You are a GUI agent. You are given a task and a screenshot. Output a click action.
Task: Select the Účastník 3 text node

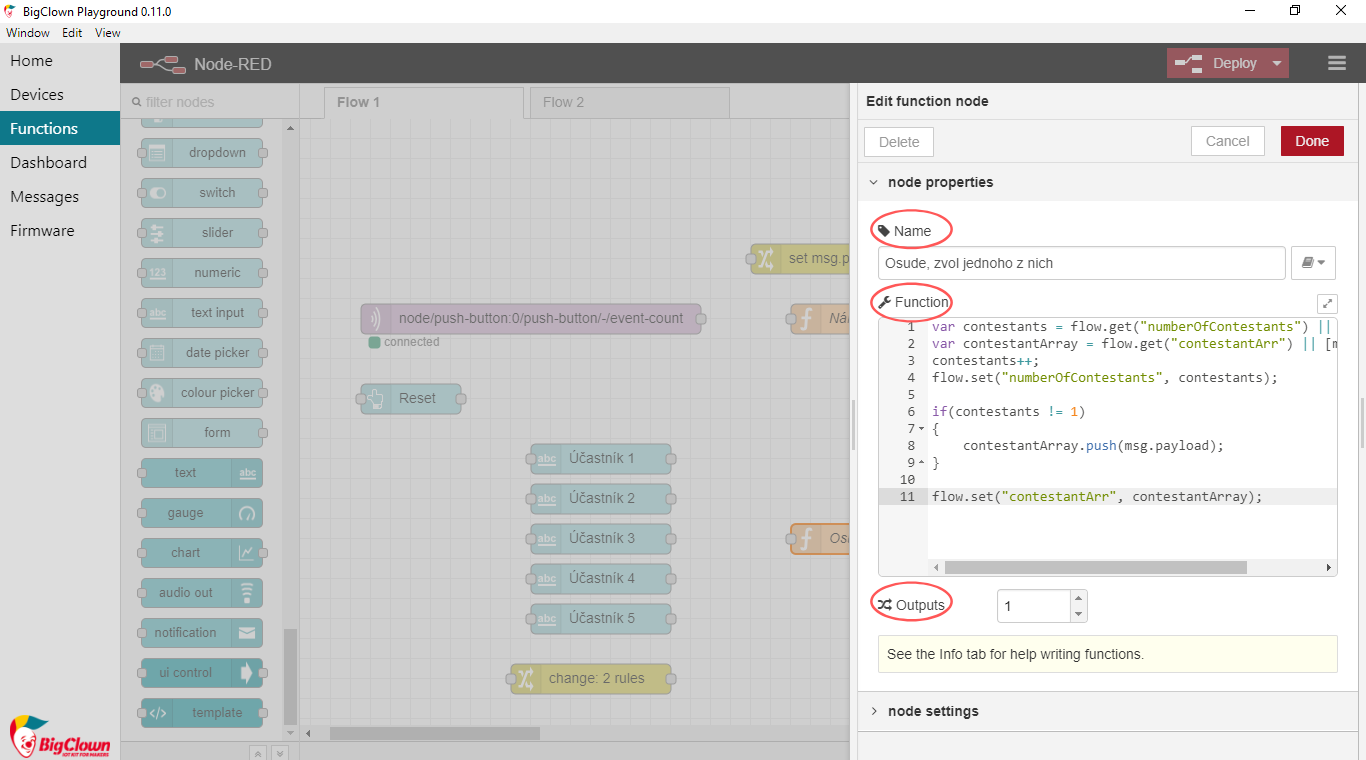601,538
